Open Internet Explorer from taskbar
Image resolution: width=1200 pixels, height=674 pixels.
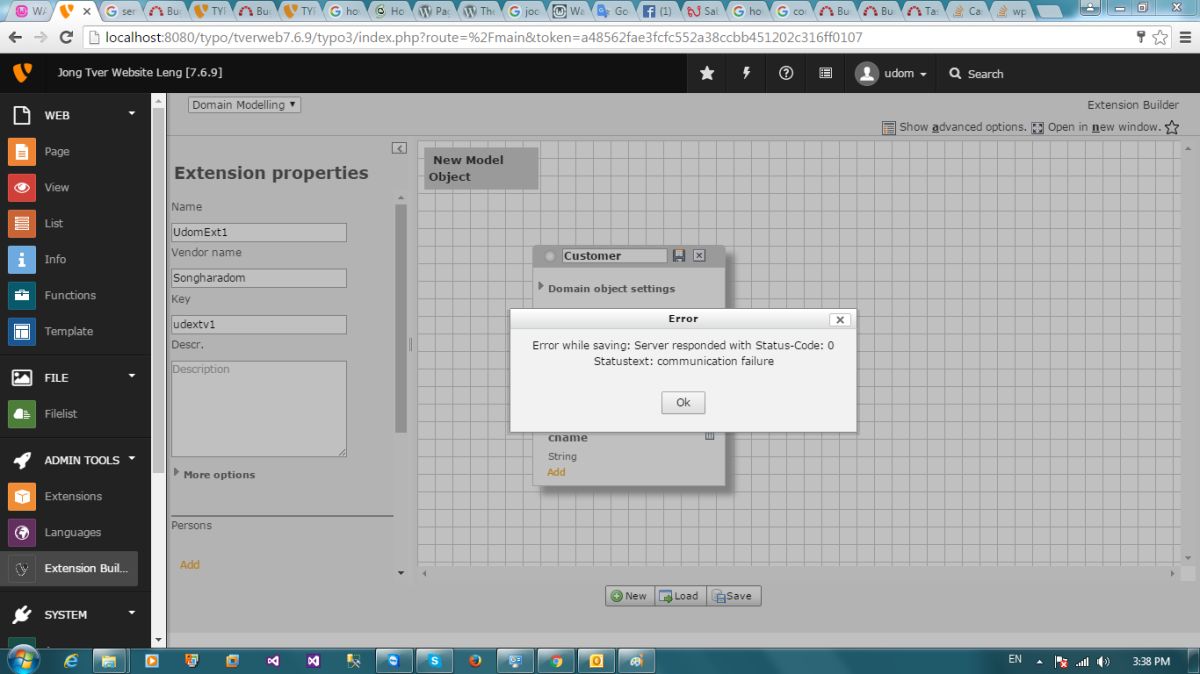(71, 661)
